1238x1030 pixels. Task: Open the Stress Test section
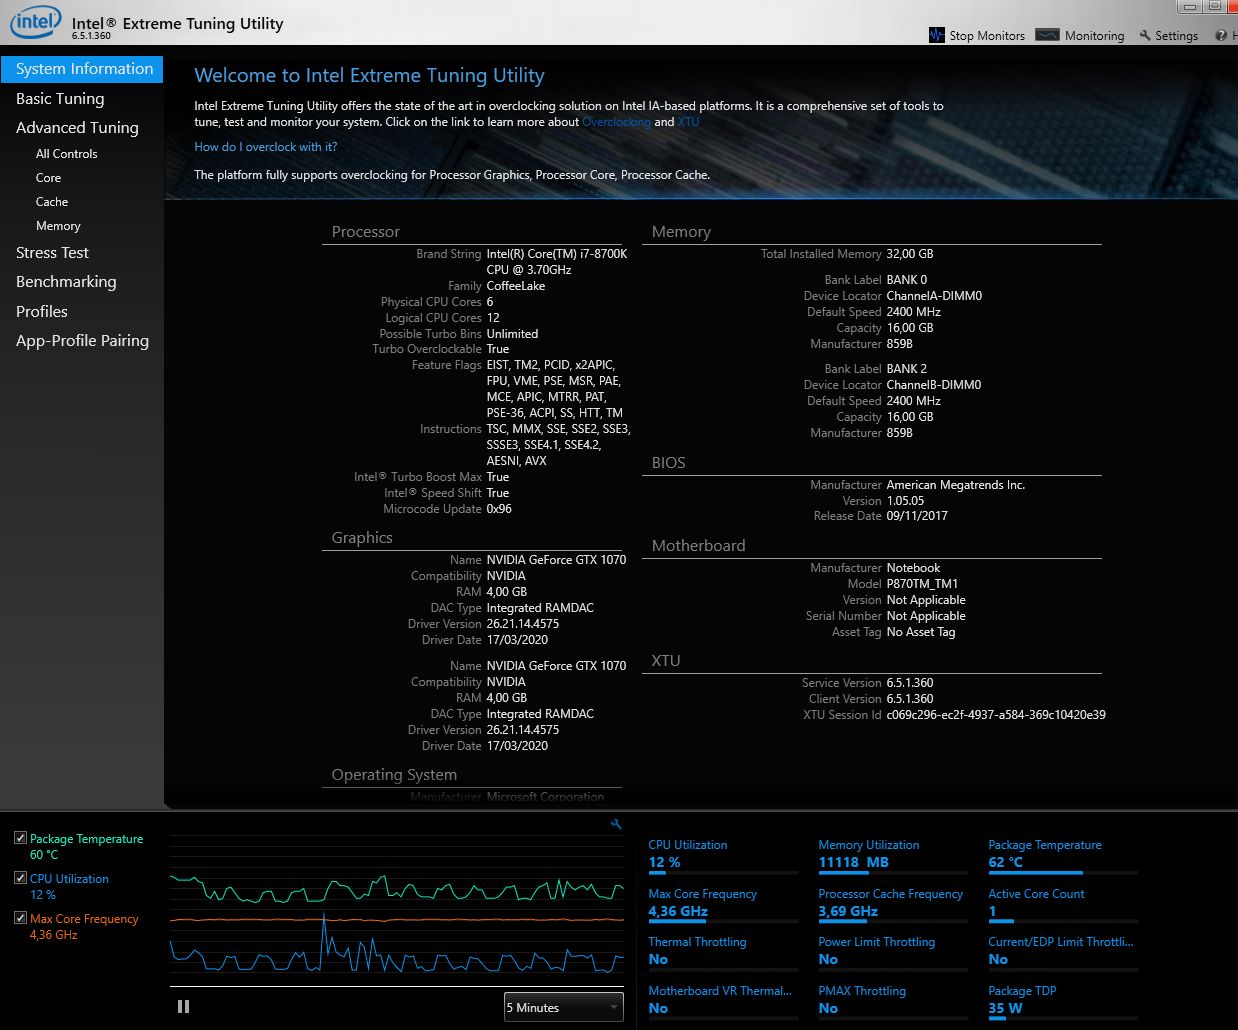52,253
